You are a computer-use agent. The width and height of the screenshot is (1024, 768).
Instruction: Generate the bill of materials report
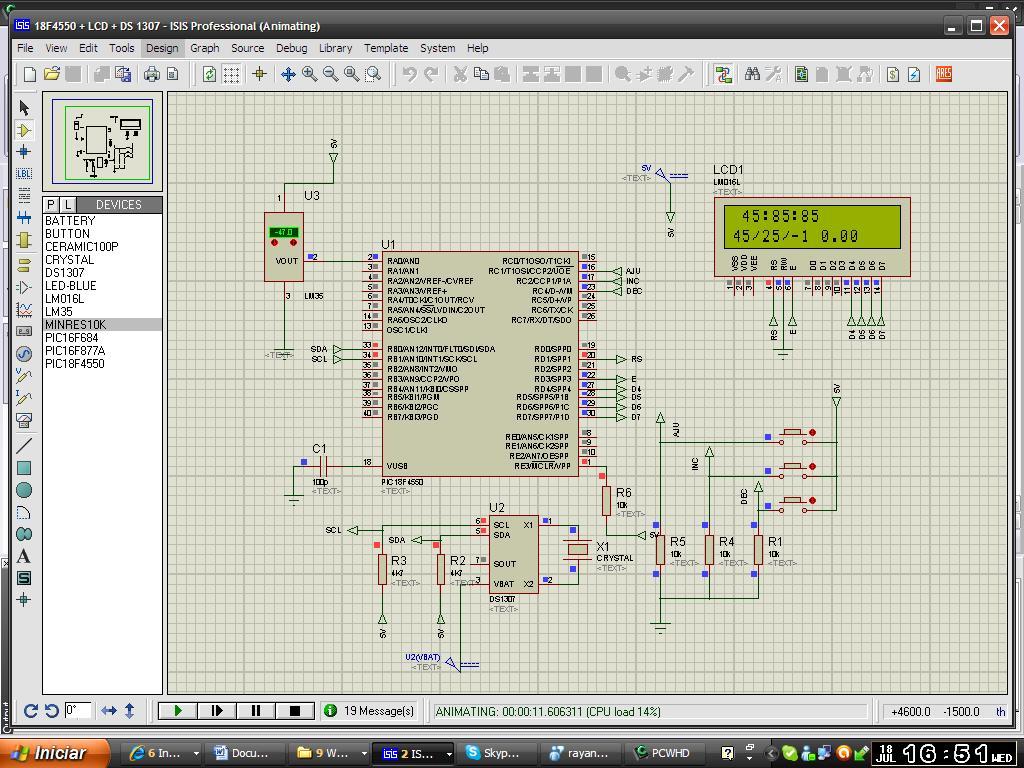point(893,74)
